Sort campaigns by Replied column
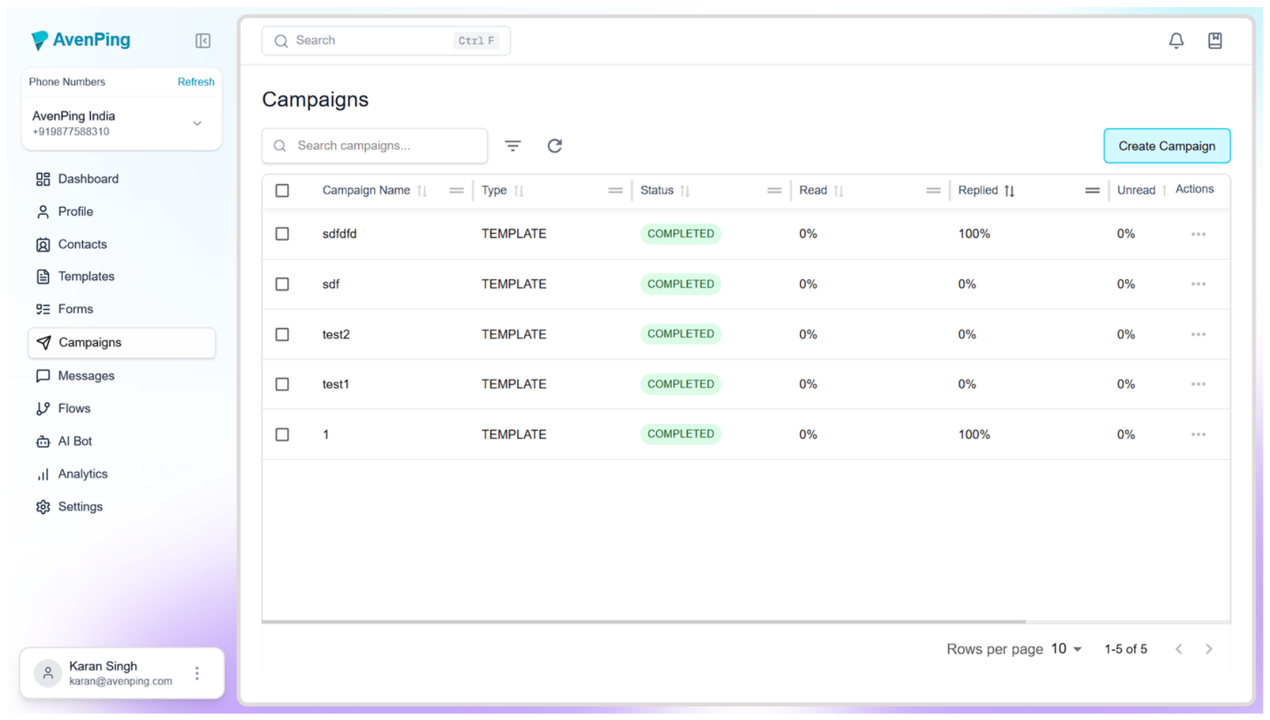 1009,190
